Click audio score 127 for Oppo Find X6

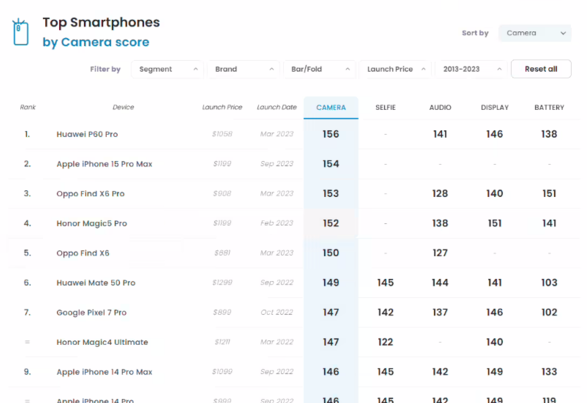tap(440, 253)
